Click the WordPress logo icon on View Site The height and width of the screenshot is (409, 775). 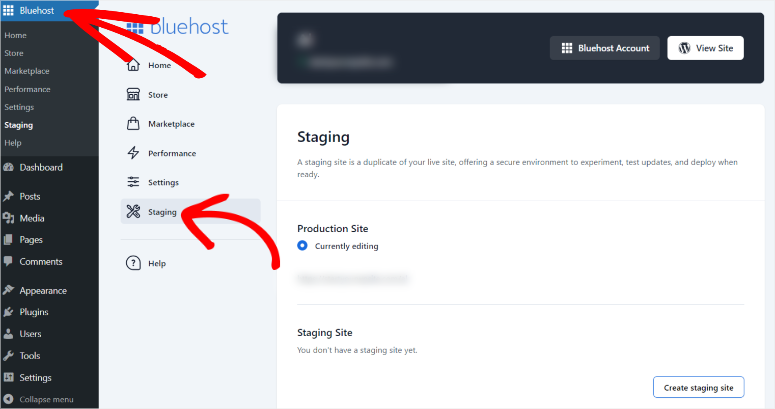[x=684, y=48]
